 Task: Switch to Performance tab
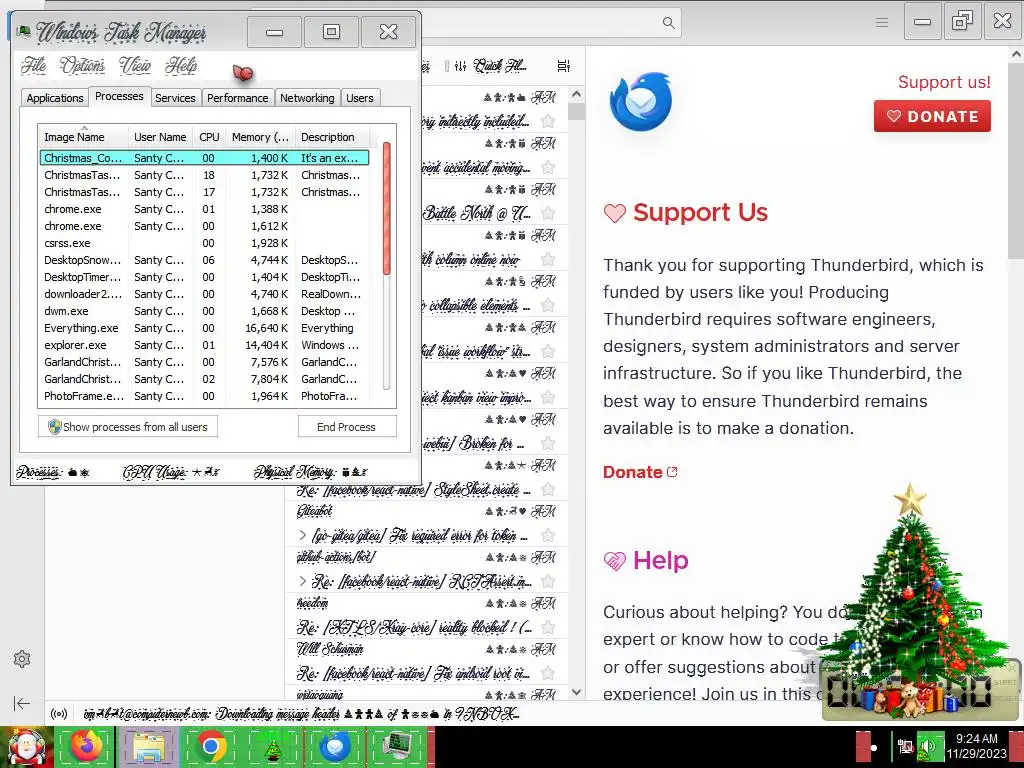[238, 98]
